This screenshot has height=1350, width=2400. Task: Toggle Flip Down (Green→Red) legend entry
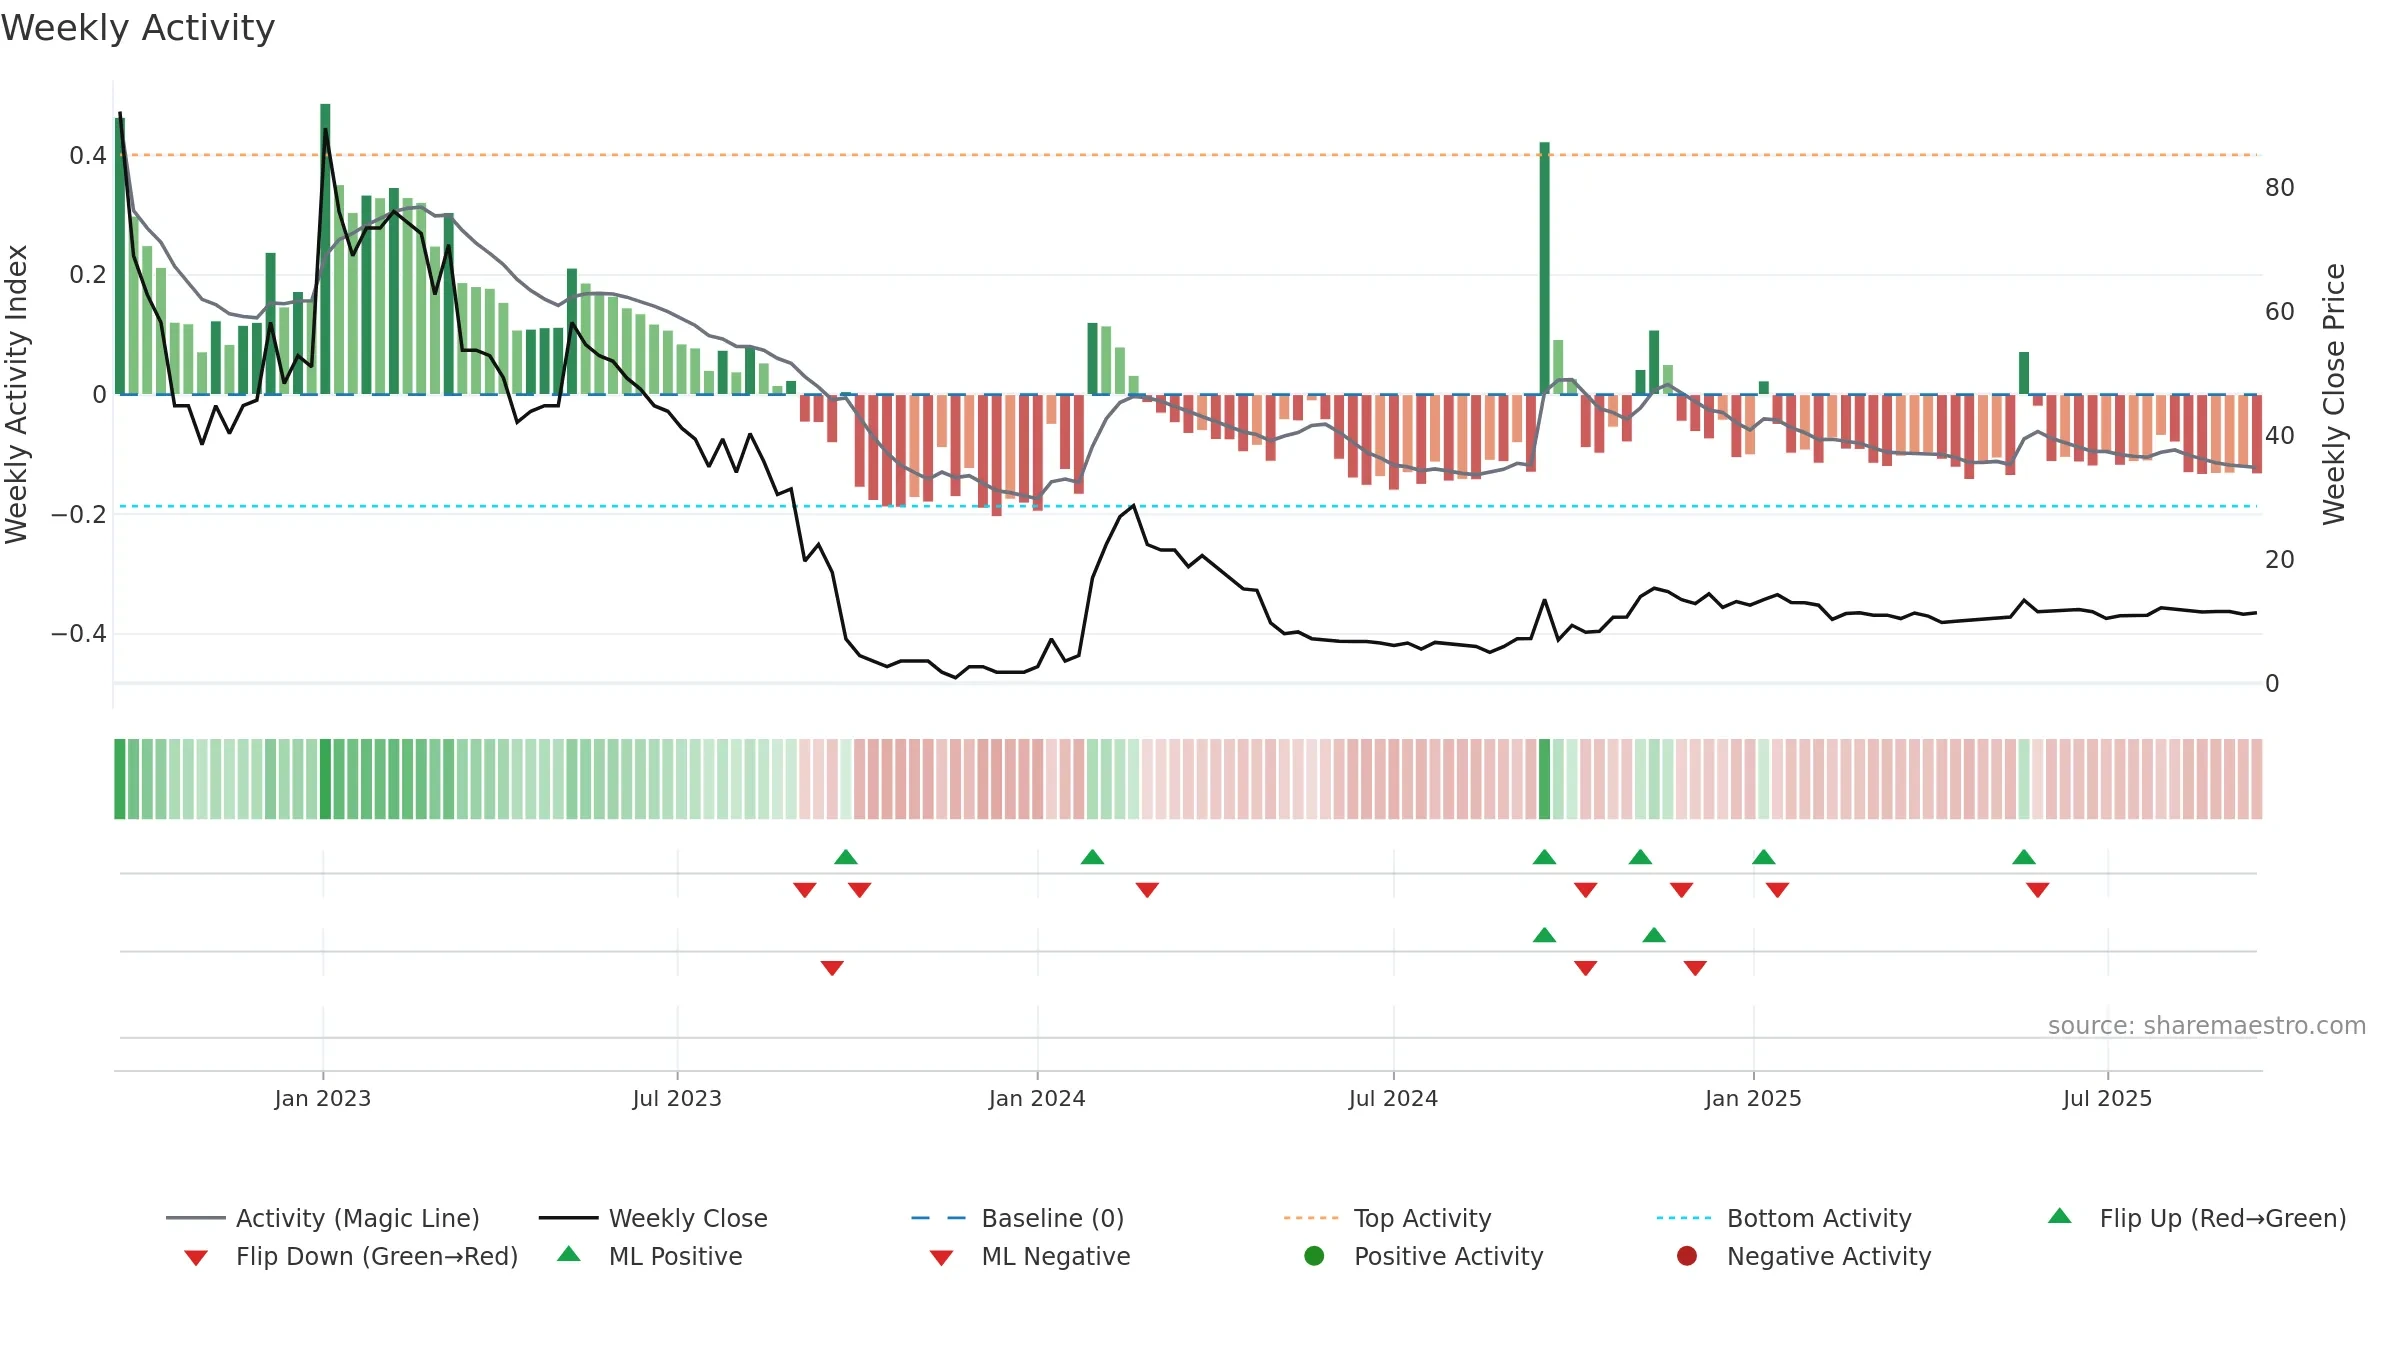(351, 1256)
